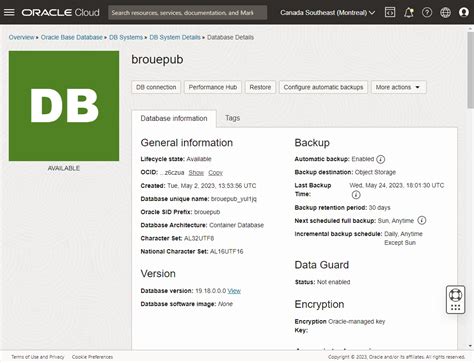
Task: Select 'Object Storage' backup destination value
Action: coord(375,172)
